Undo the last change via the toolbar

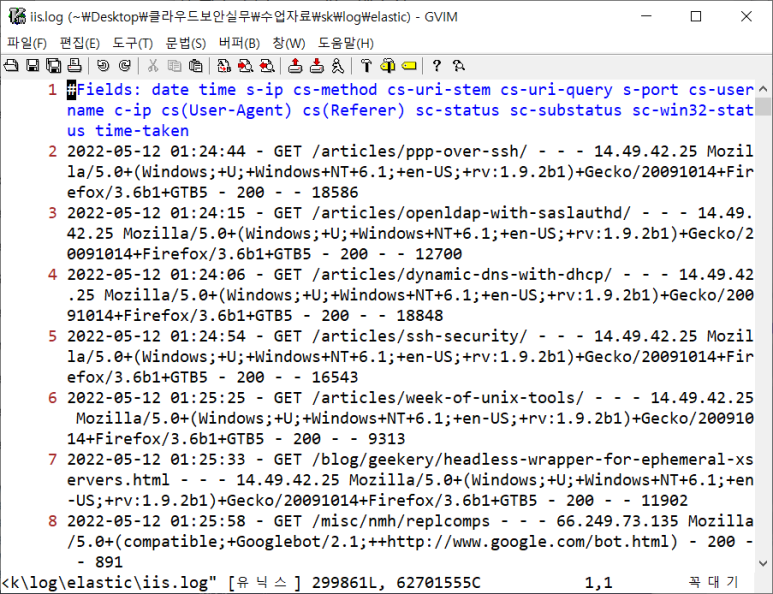pyautogui.click(x=103, y=66)
